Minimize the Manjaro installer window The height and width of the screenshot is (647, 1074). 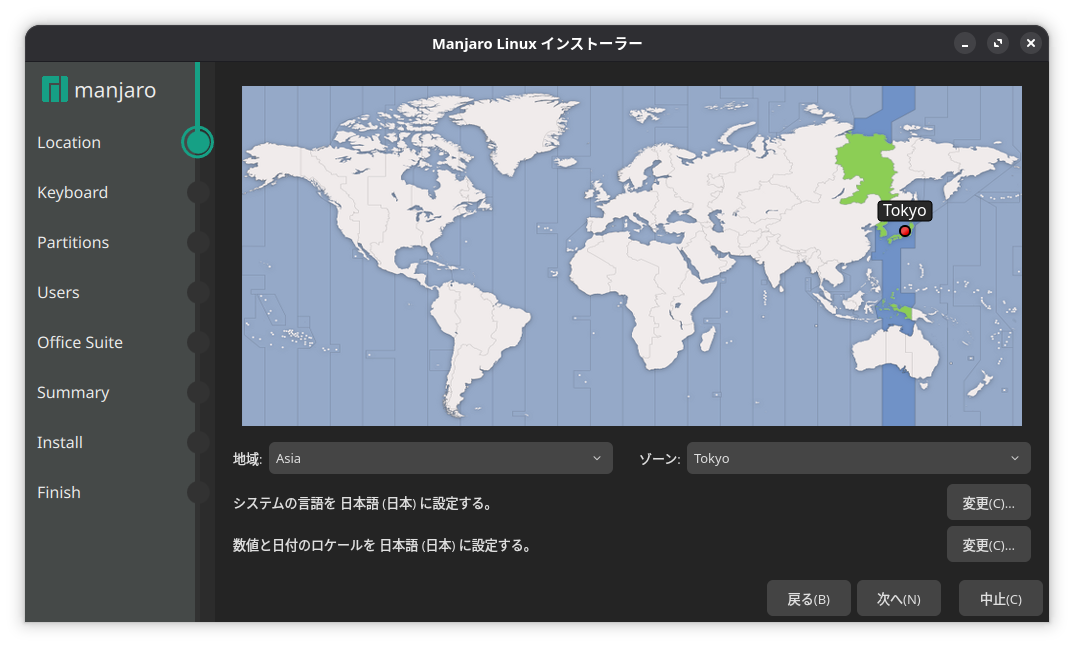(964, 44)
